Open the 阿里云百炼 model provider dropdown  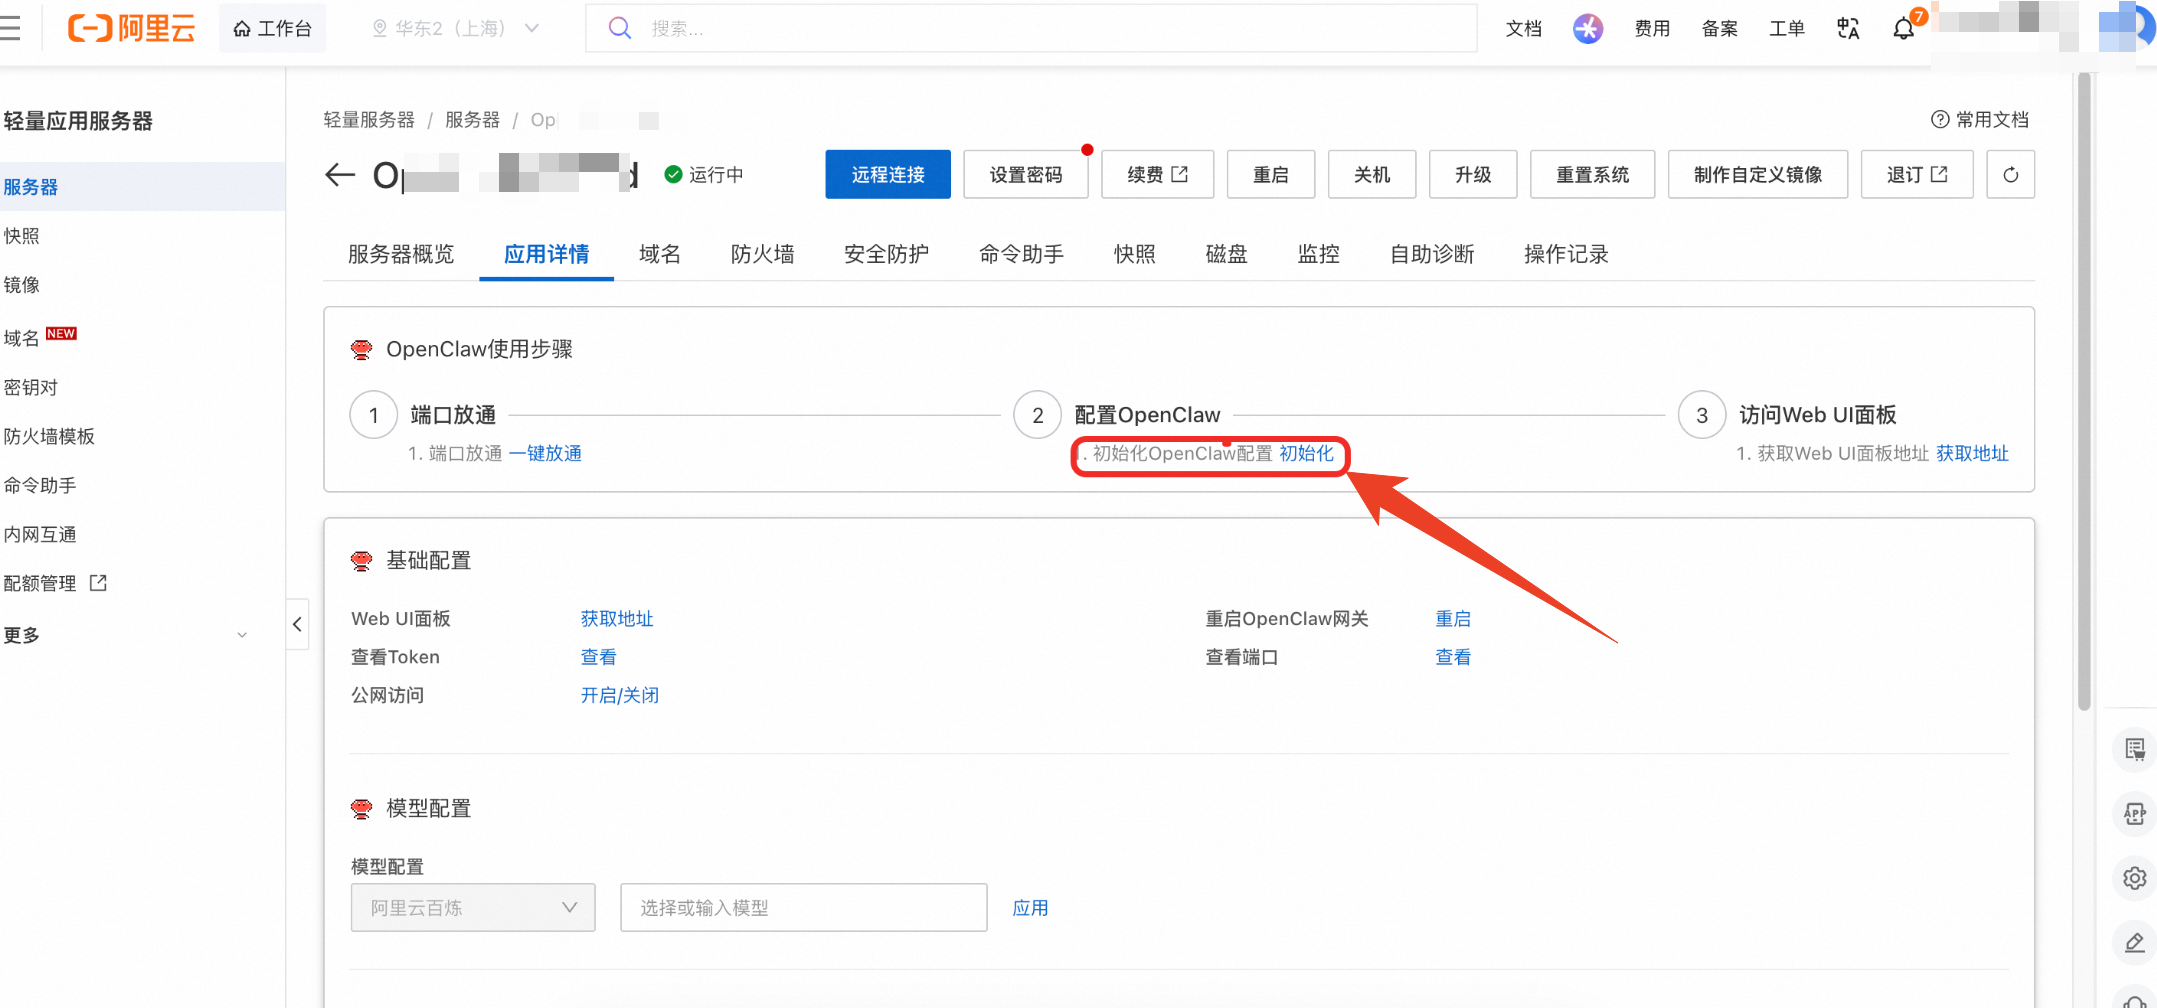click(473, 908)
